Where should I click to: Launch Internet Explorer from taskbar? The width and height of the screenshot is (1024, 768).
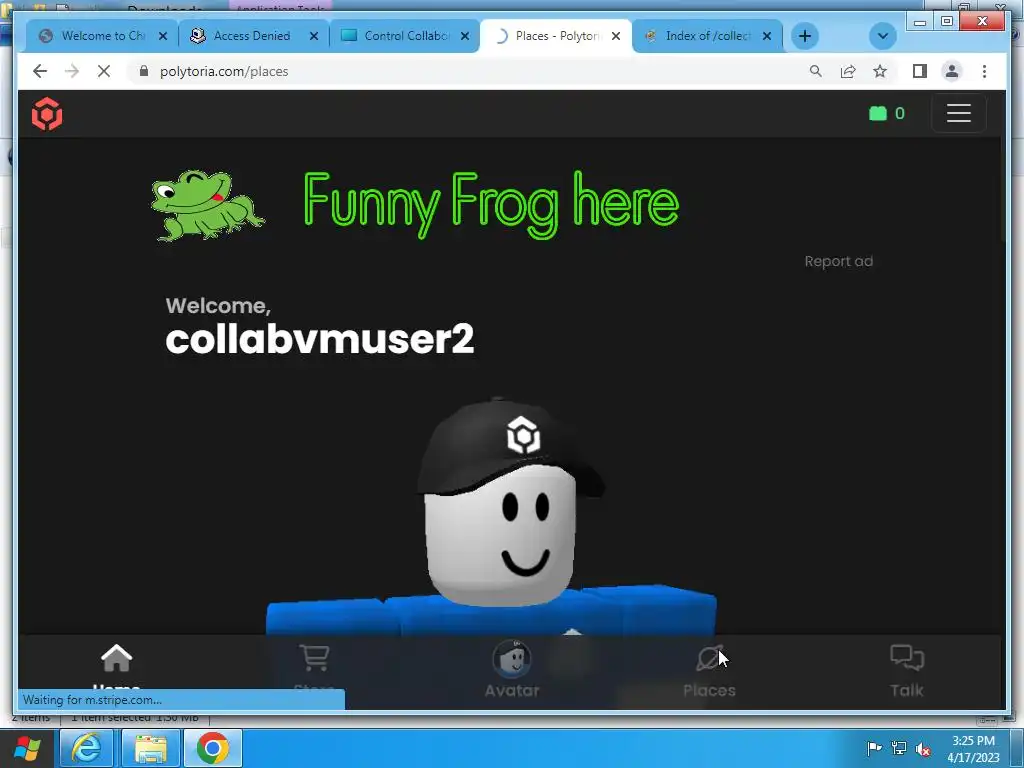[x=86, y=748]
